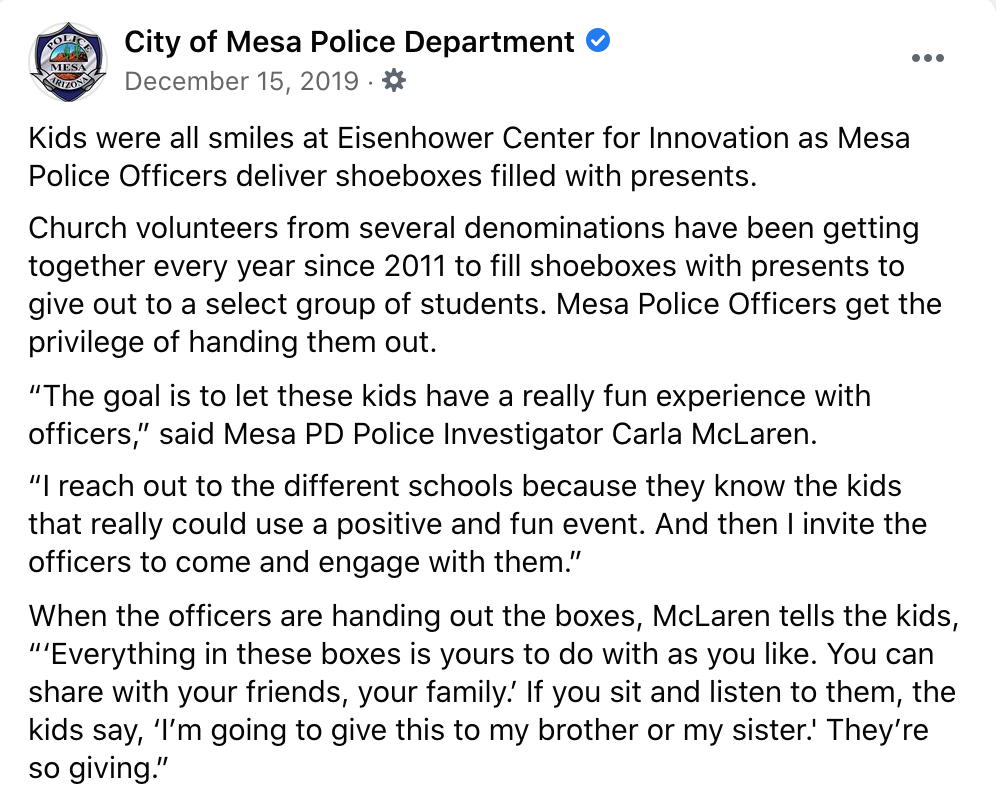The width and height of the screenshot is (996, 806).
Task: Click the quote starting 'I reach out to'
Action: coord(478,524)
